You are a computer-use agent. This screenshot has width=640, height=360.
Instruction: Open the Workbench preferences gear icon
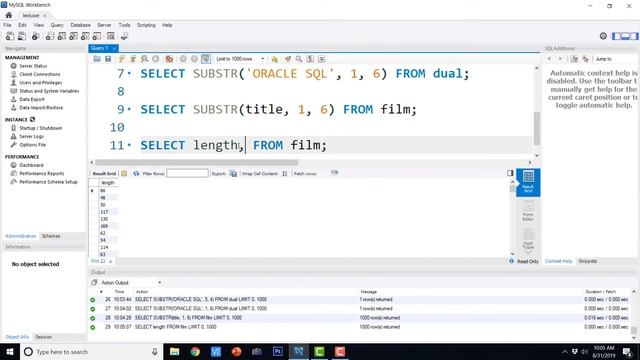pos(603,36)
